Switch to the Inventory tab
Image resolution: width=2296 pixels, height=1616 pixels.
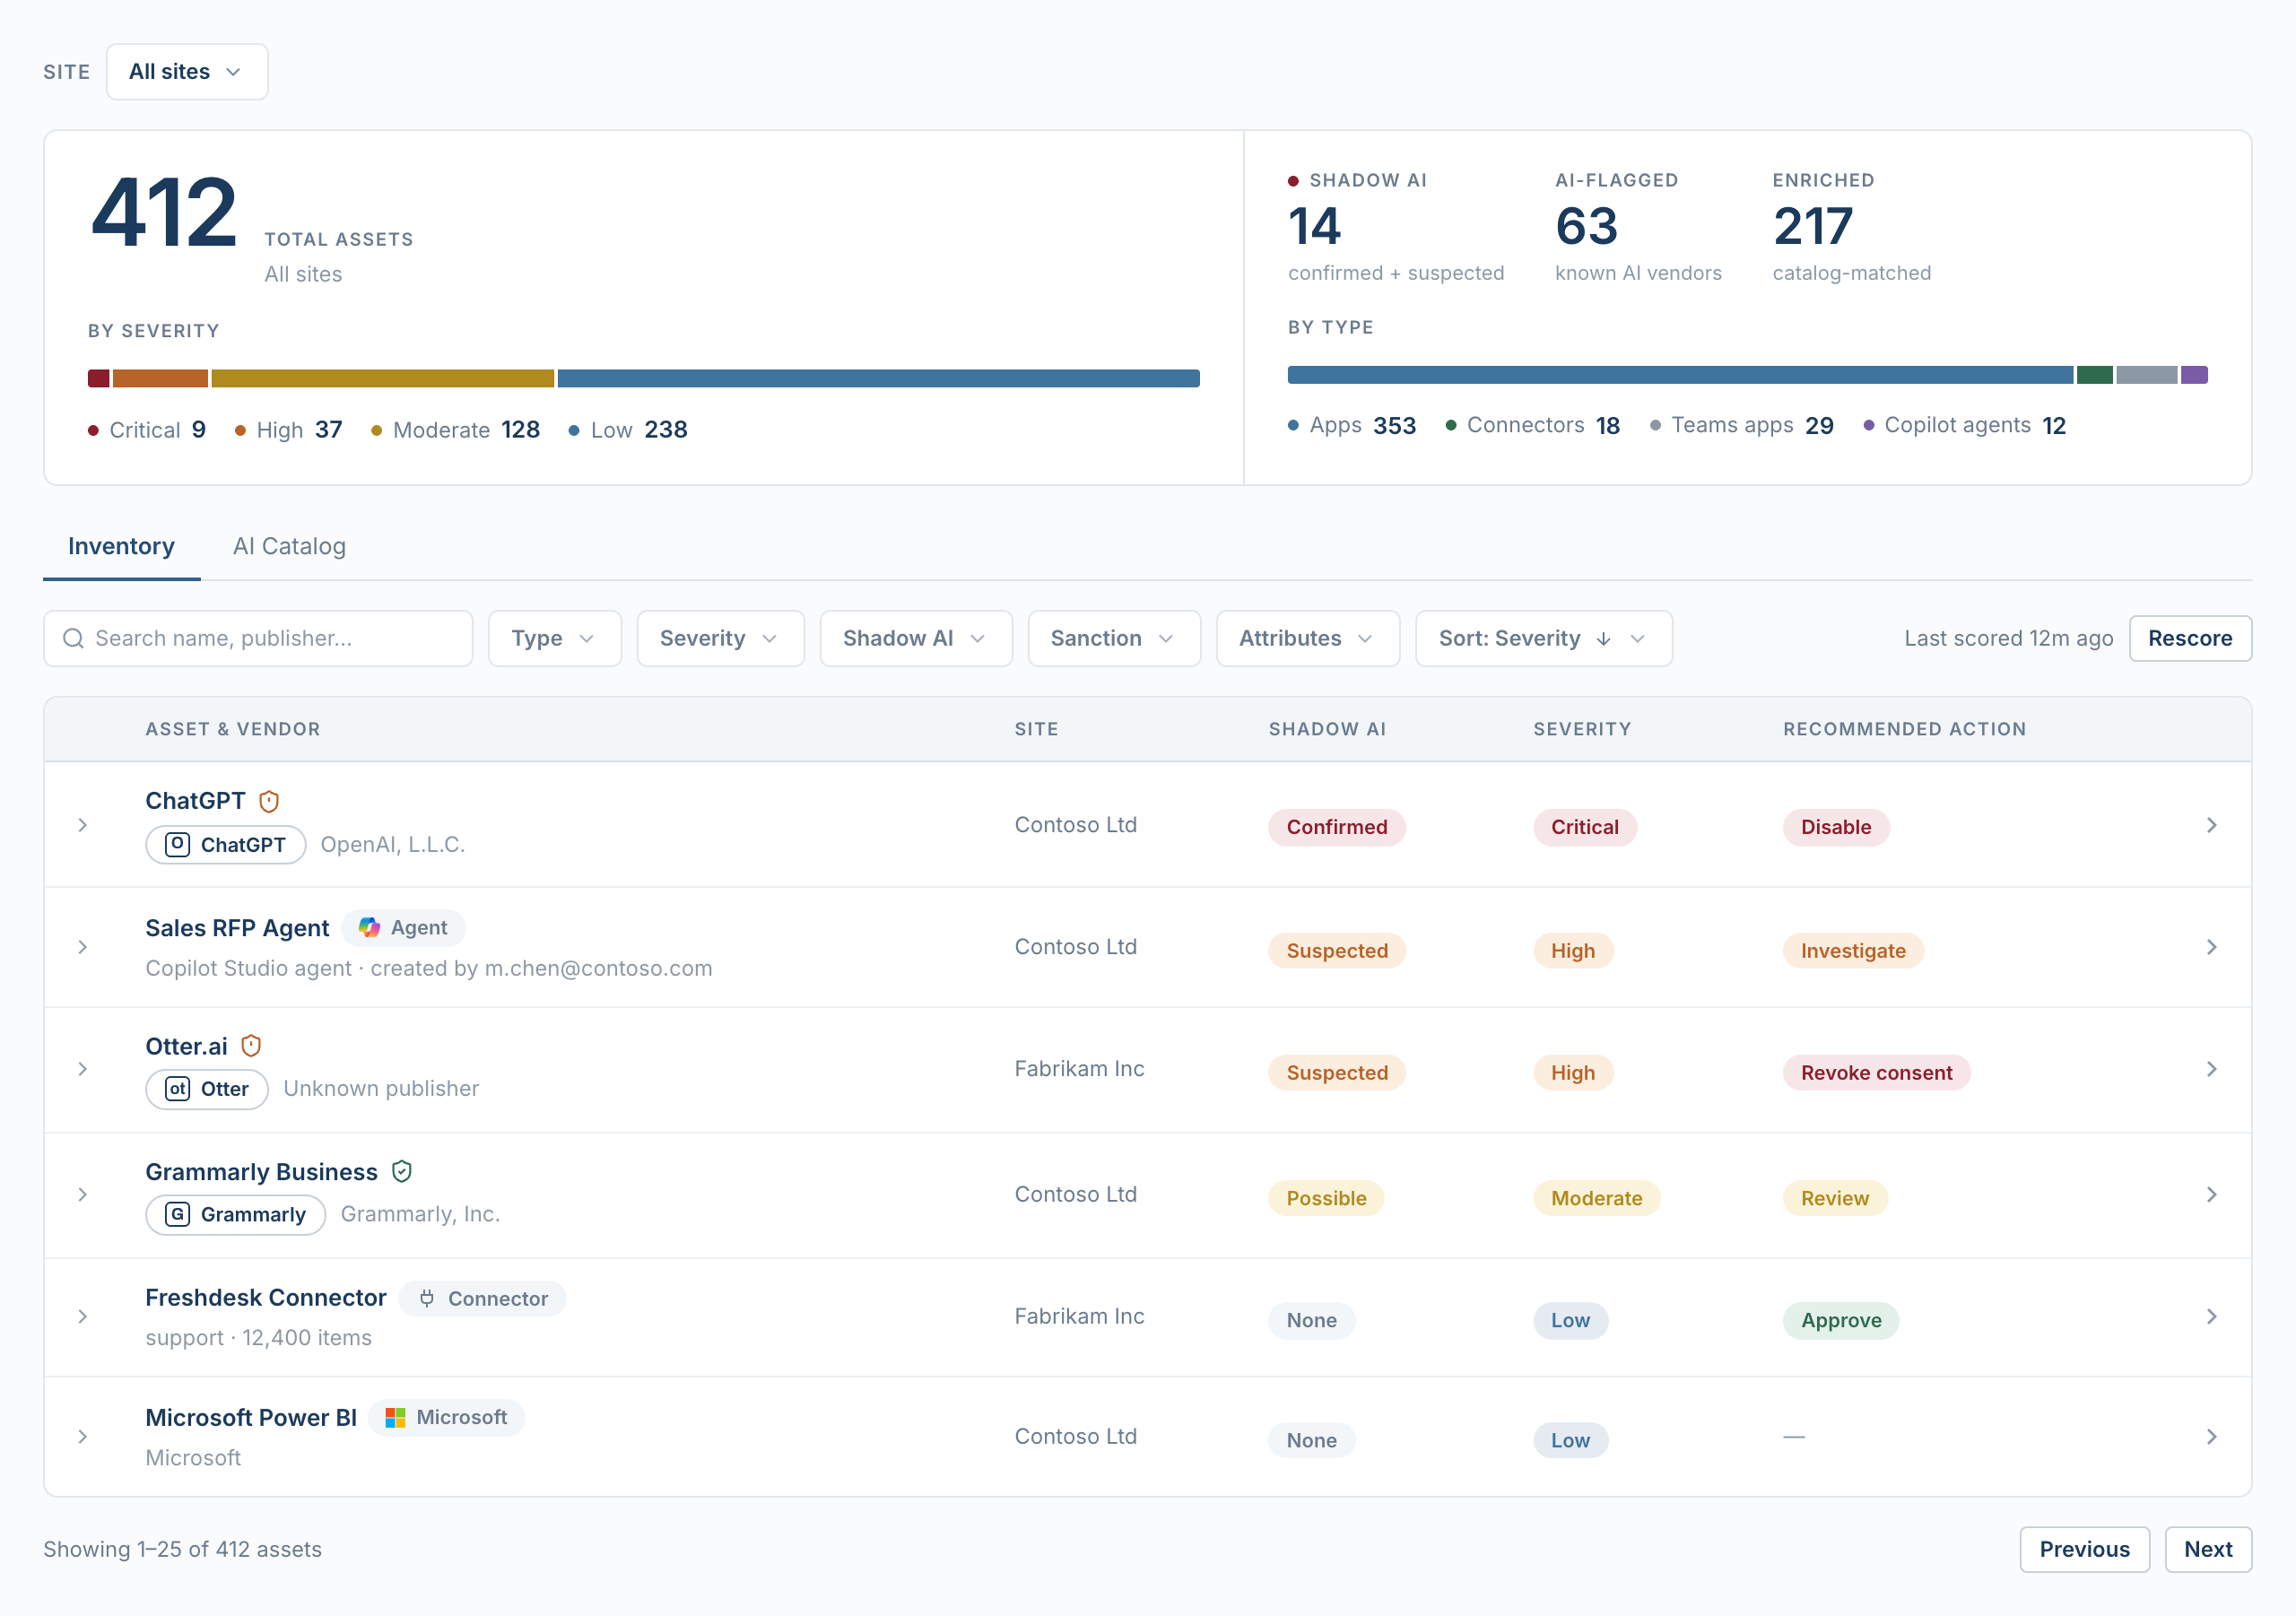[121, 546]
